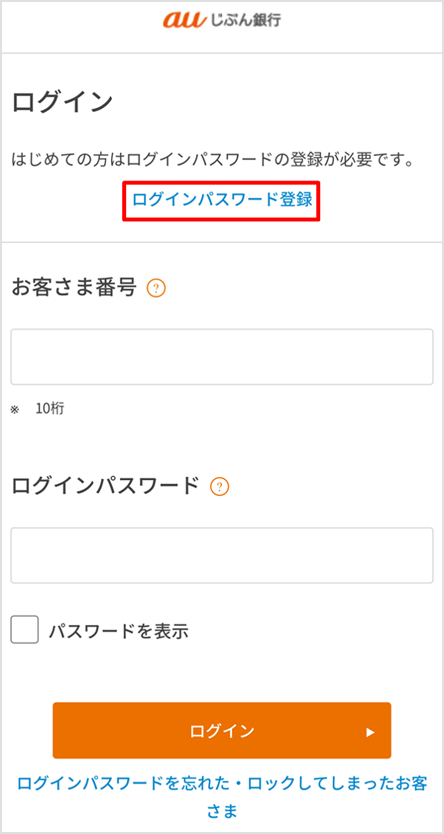Open forgot or locked login password link
The width and height of the screenshot is (444, 834).
(222, 798)
